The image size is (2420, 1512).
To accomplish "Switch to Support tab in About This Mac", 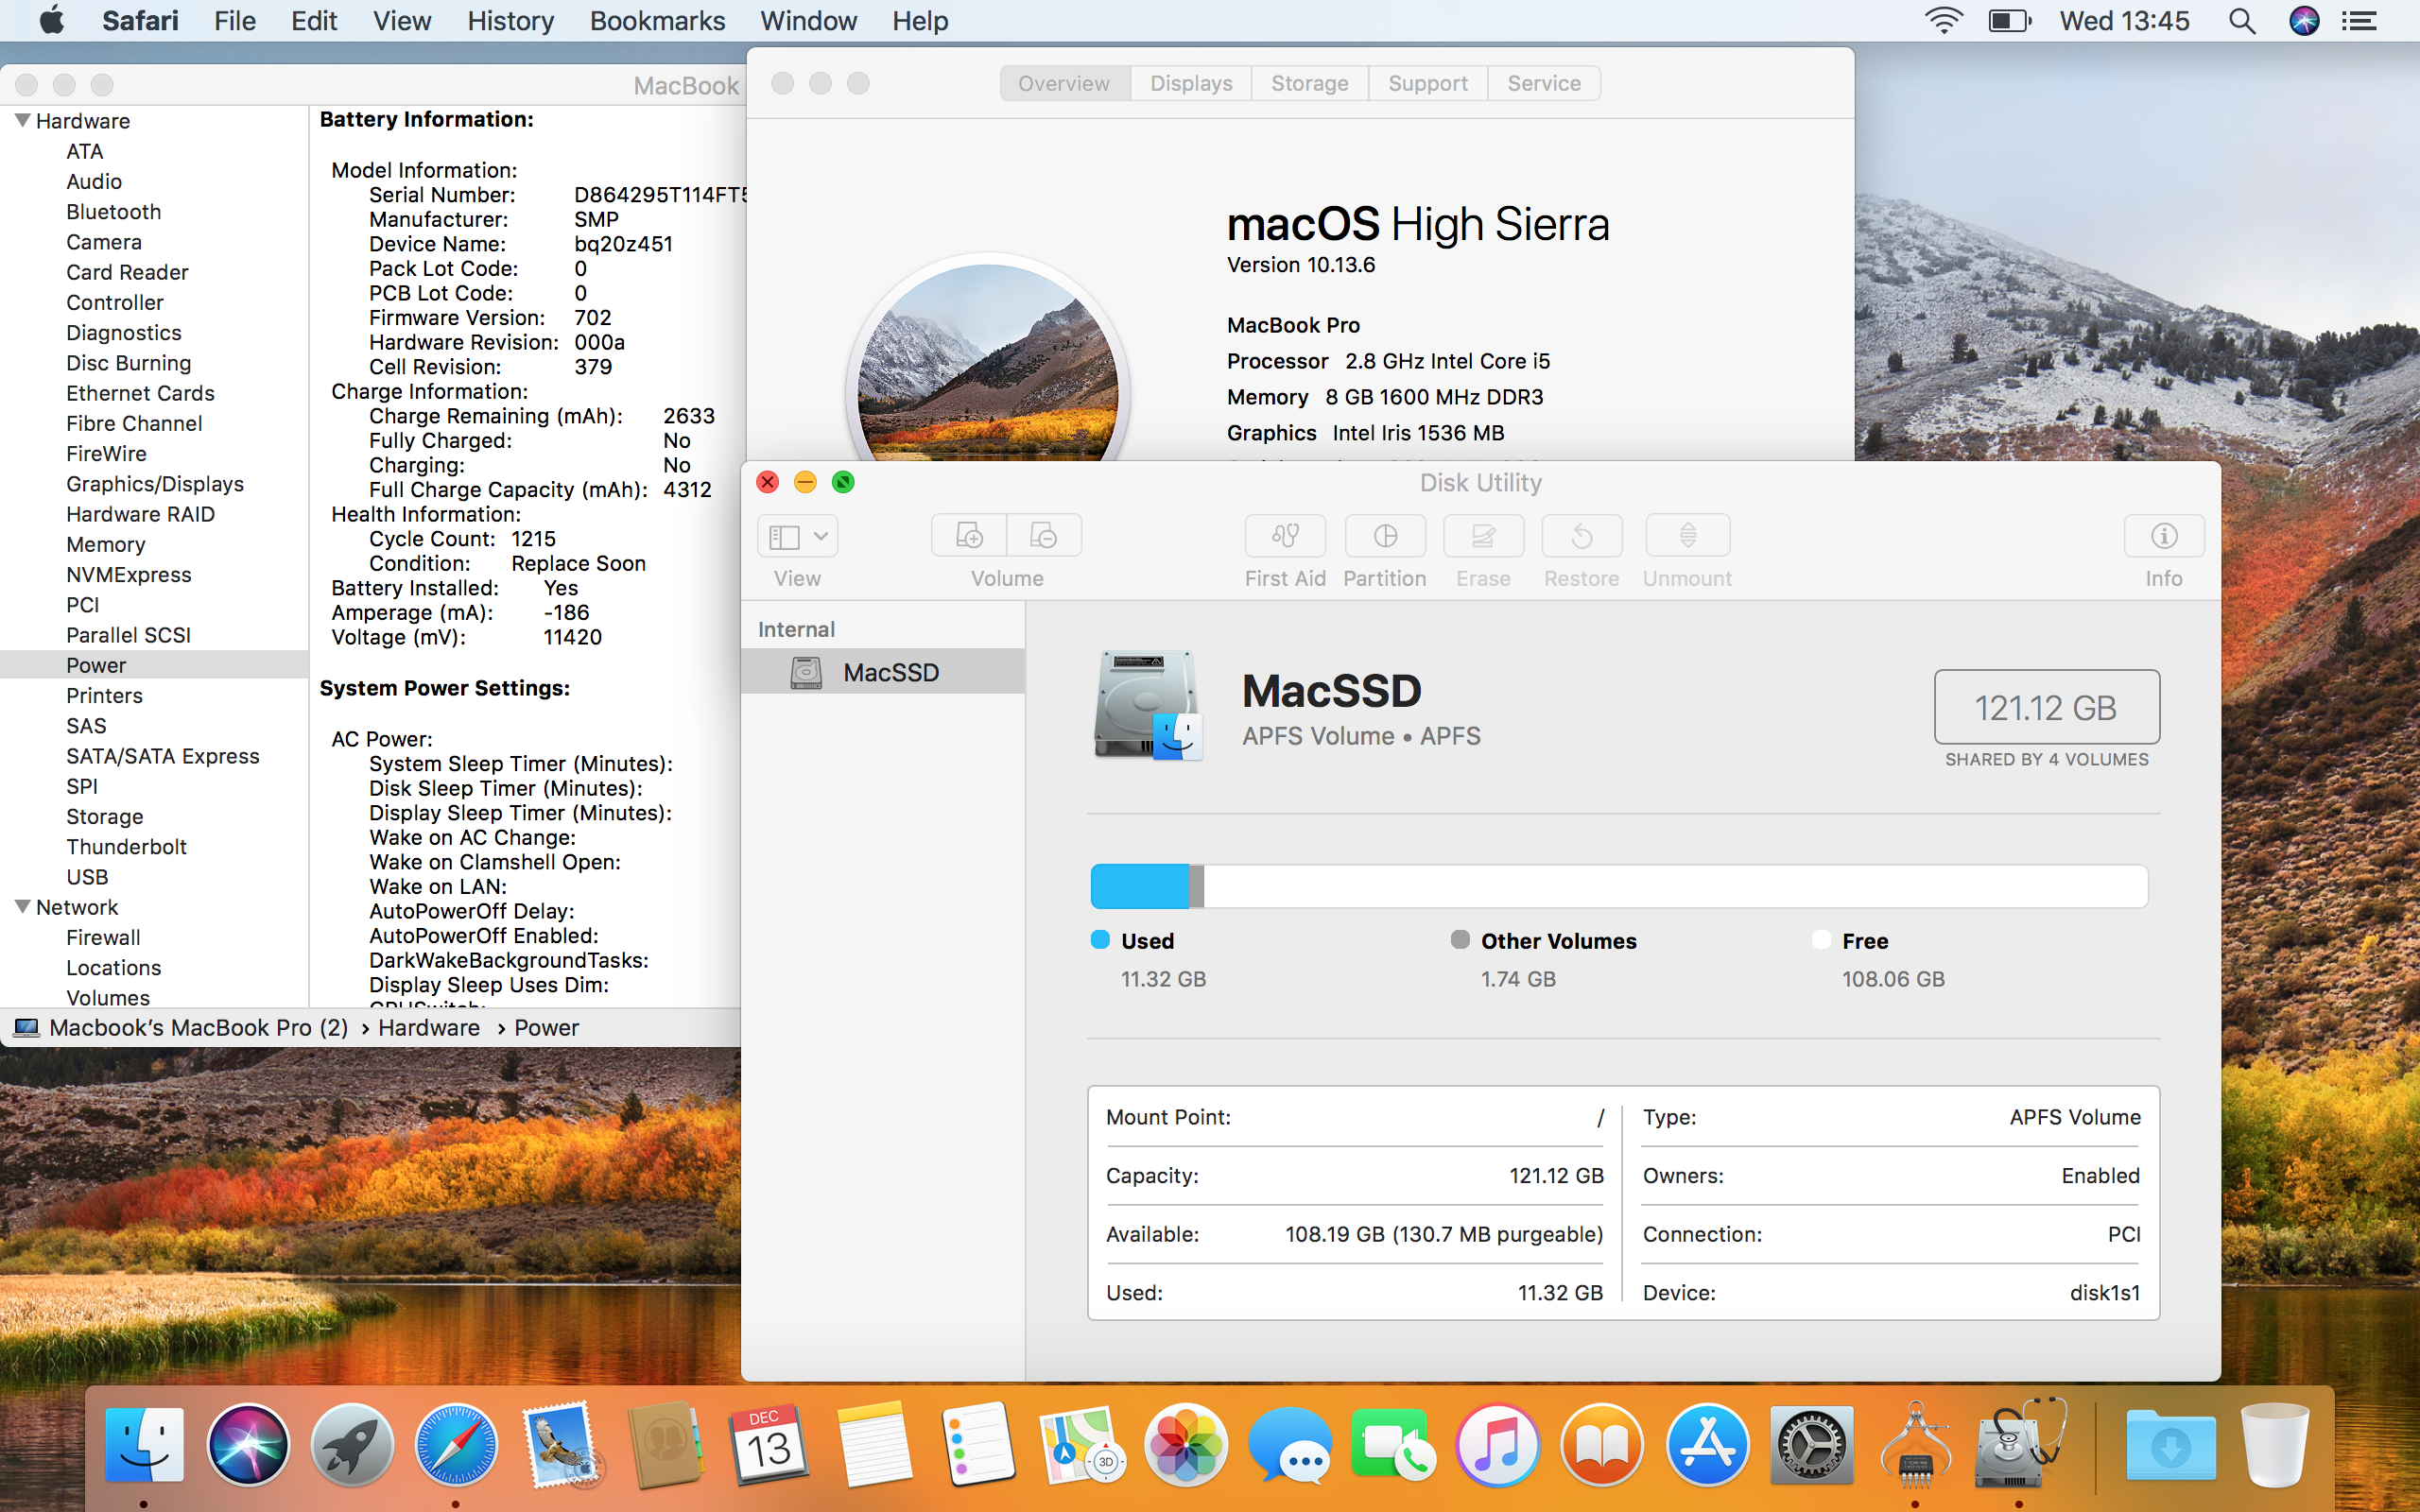I will click(x=1428, y=83).
